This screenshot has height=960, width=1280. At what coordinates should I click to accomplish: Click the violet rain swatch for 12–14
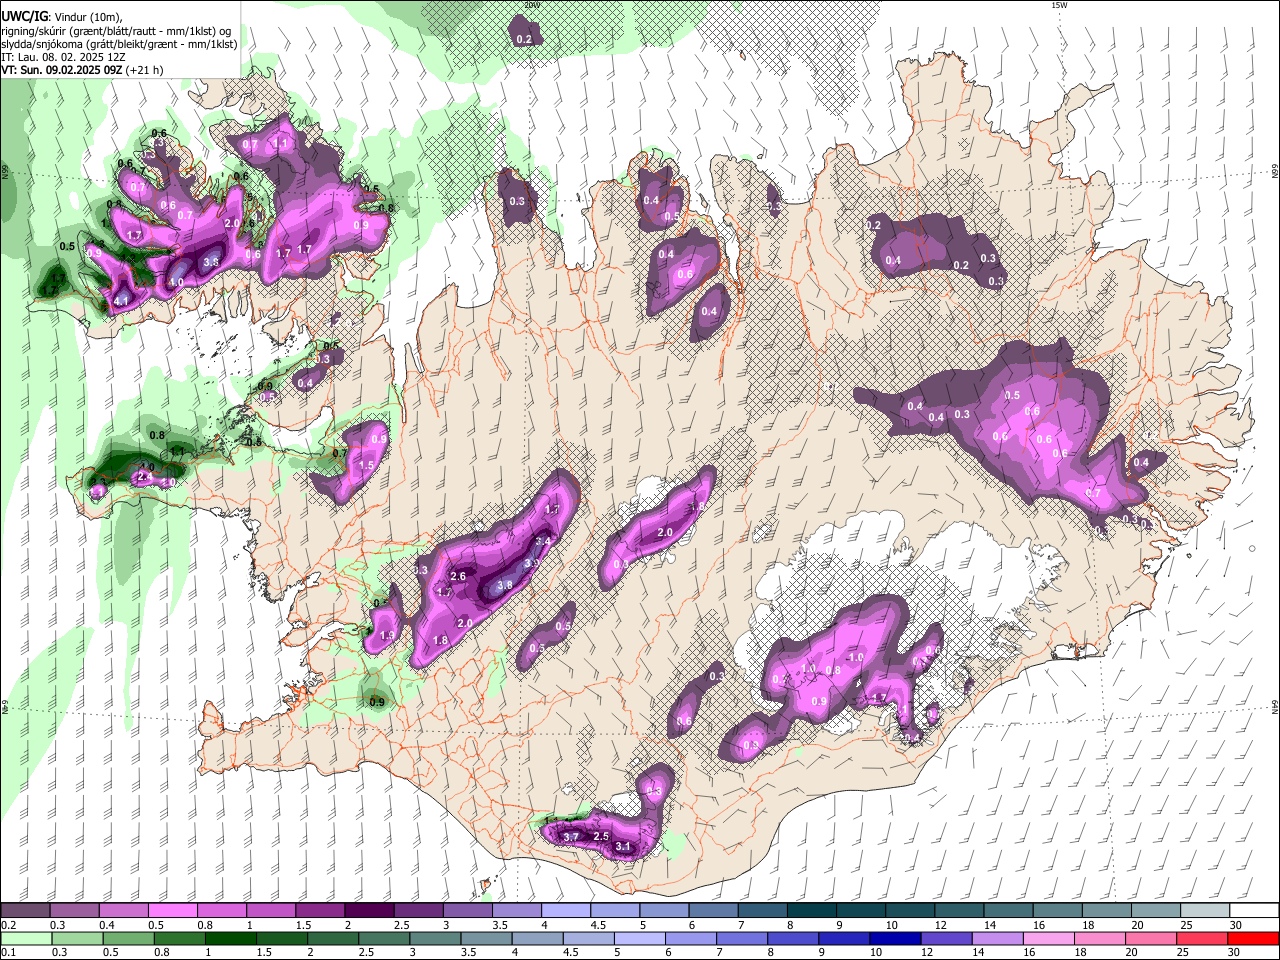tap(948, 938)
